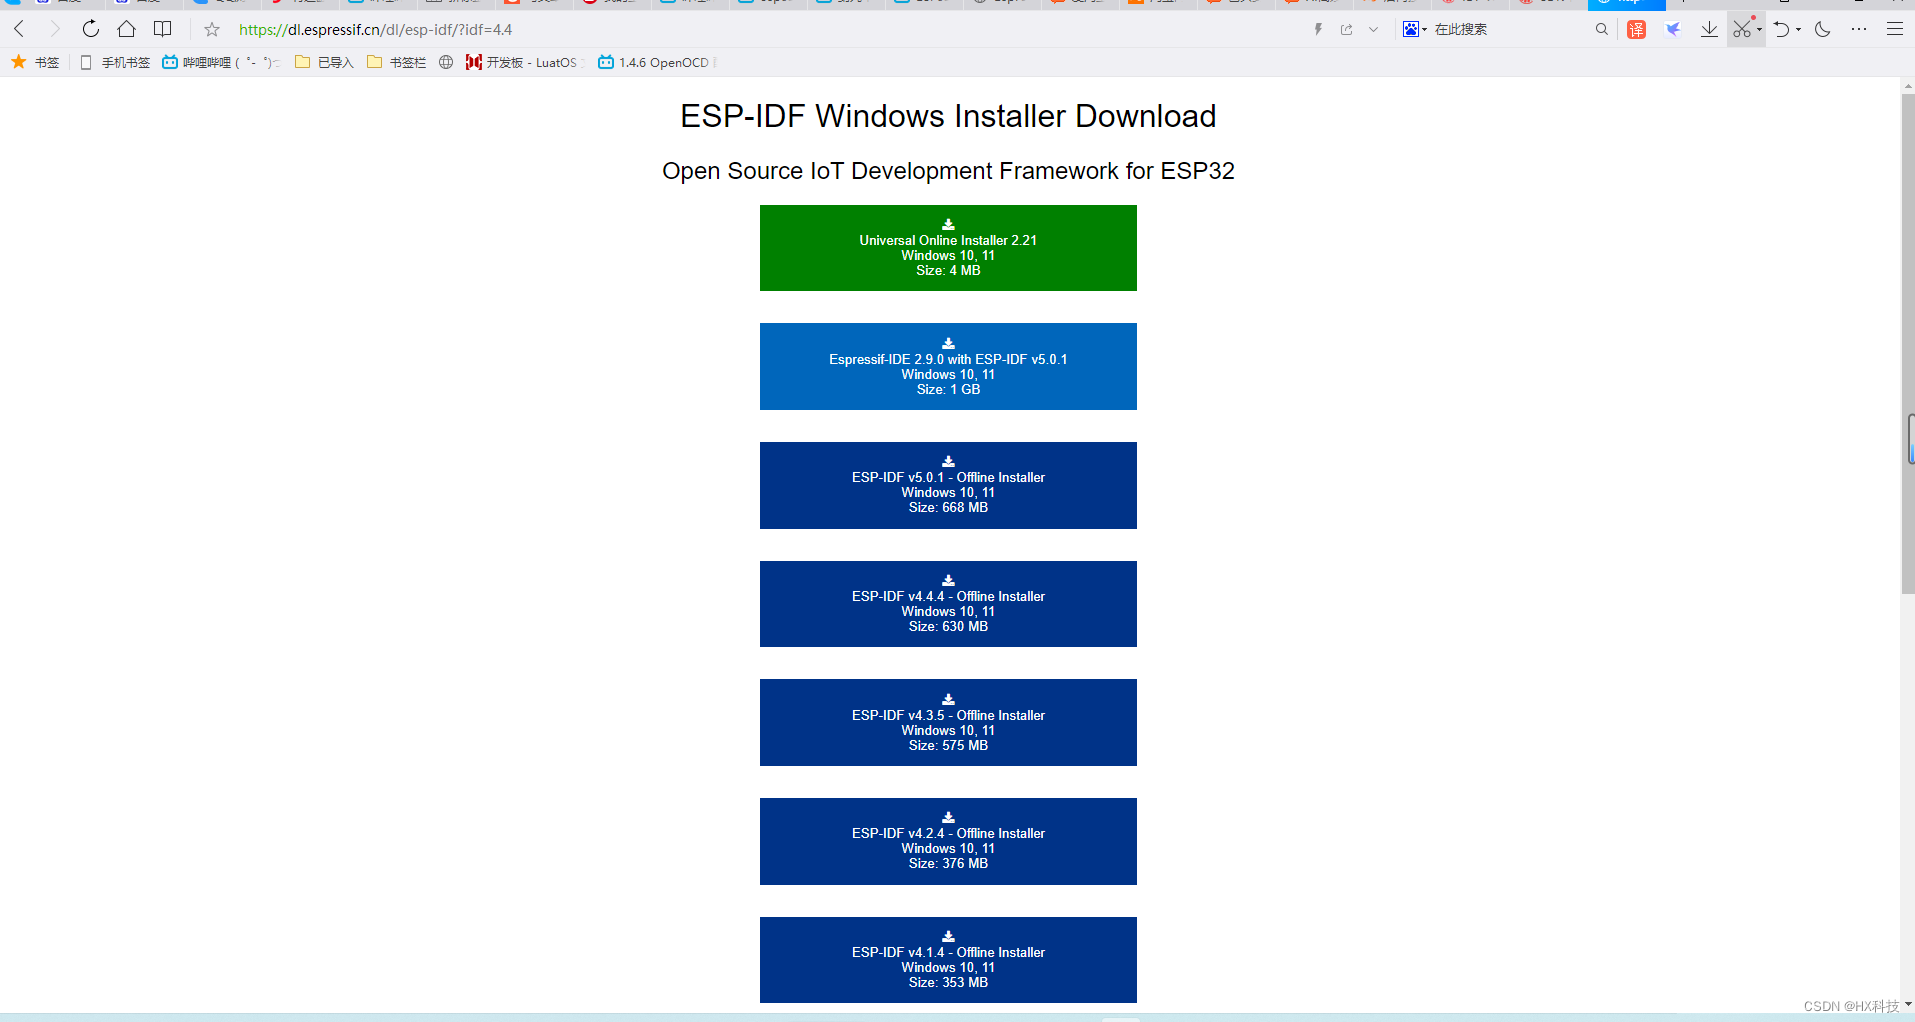This screenshot has width=1915, height=1022.
Task: Download ESP-IDF v4.2.4 Offline Installer
Action: tap(948, 841)
